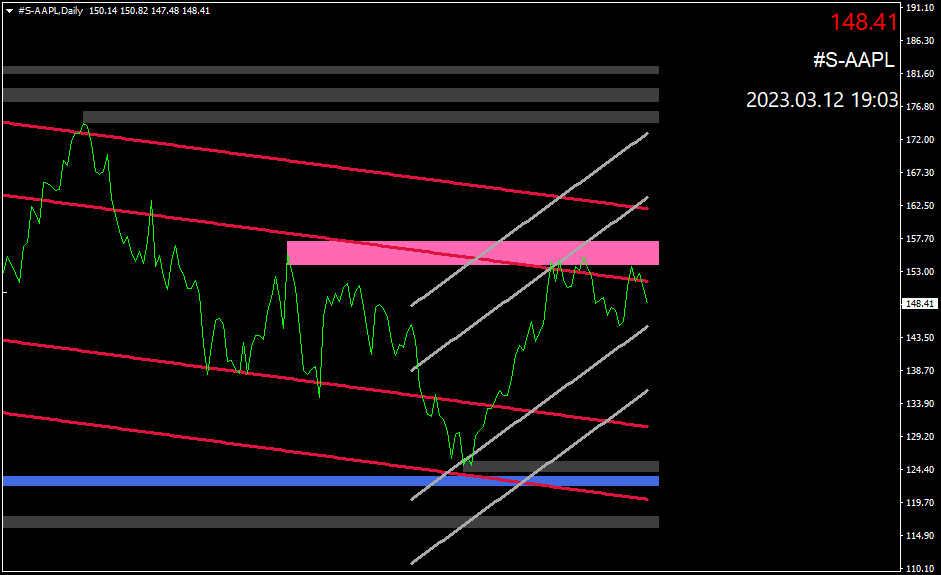
Task: Select the short gray rectangle above the blue zone
Action: coord(561,466)
